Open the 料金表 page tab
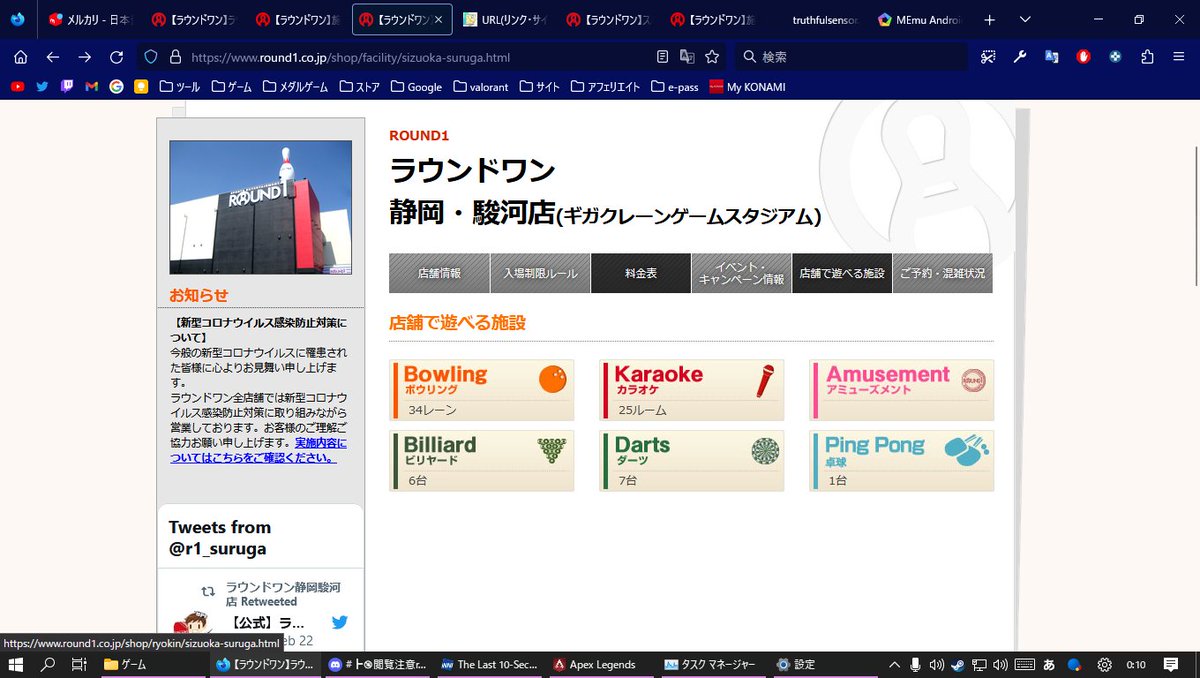 pos(641,273)
